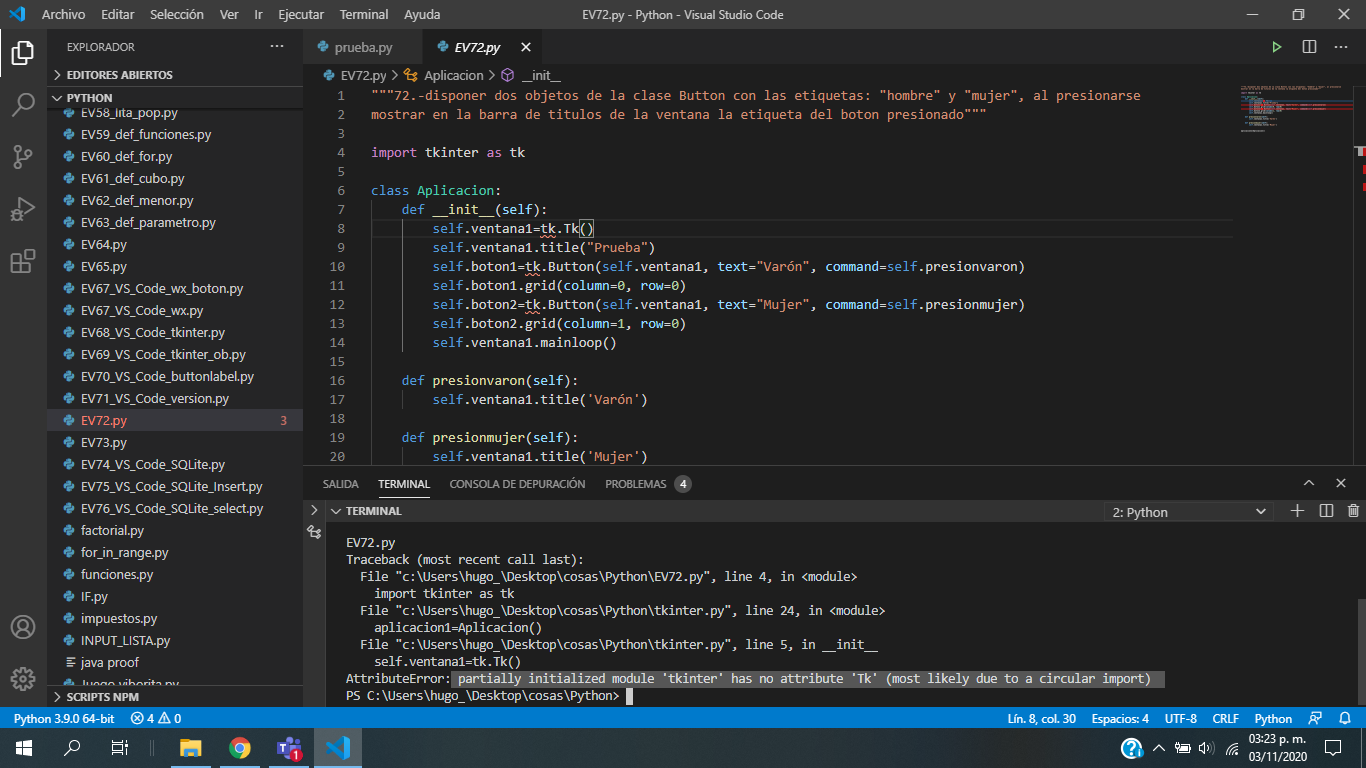The width and height of the screenshot is (1366, 768).
Task: Open Explorer views and more actions ellipsis
Action: (277, 47)
